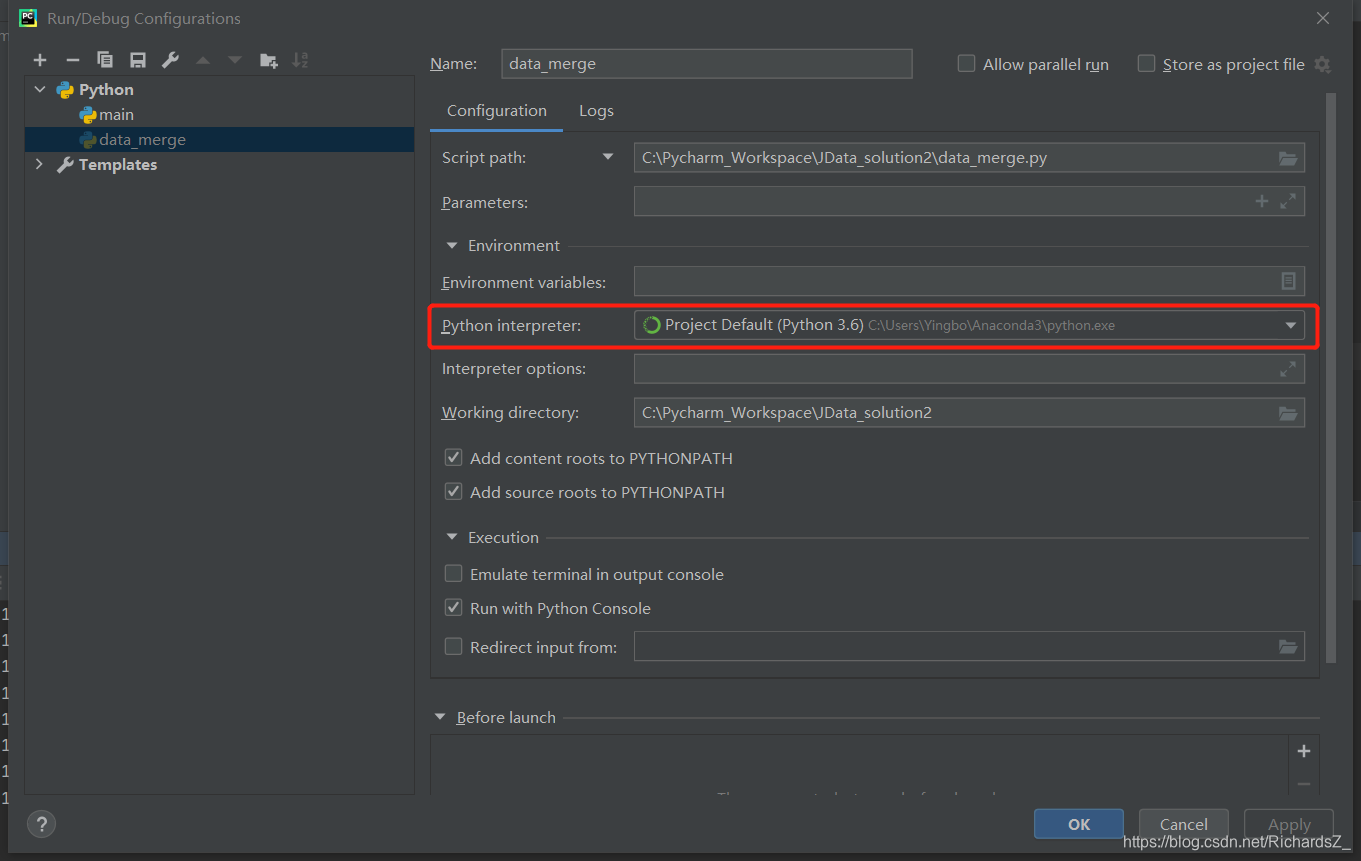Create new folder icon in toolbar

[x=268, y=61]
